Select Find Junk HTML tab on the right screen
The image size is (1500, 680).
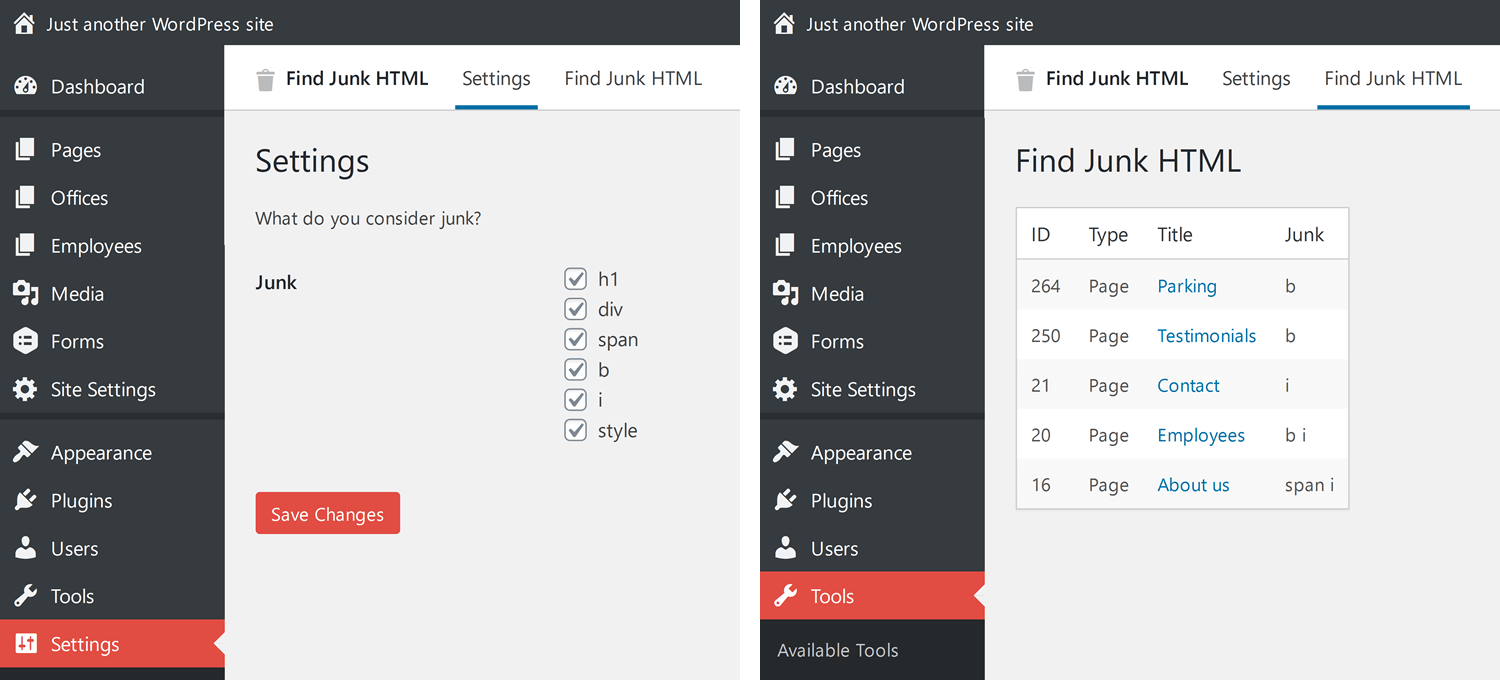coord(1393,78)
